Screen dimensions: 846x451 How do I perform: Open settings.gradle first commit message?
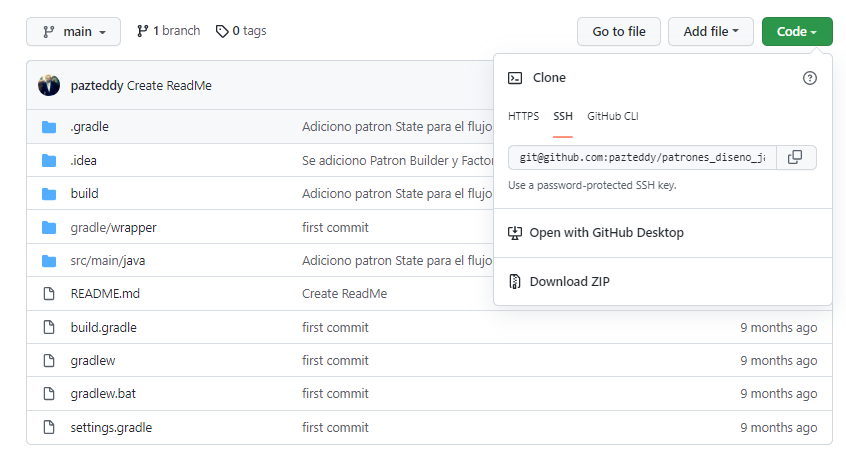click(x=335, y=427)
